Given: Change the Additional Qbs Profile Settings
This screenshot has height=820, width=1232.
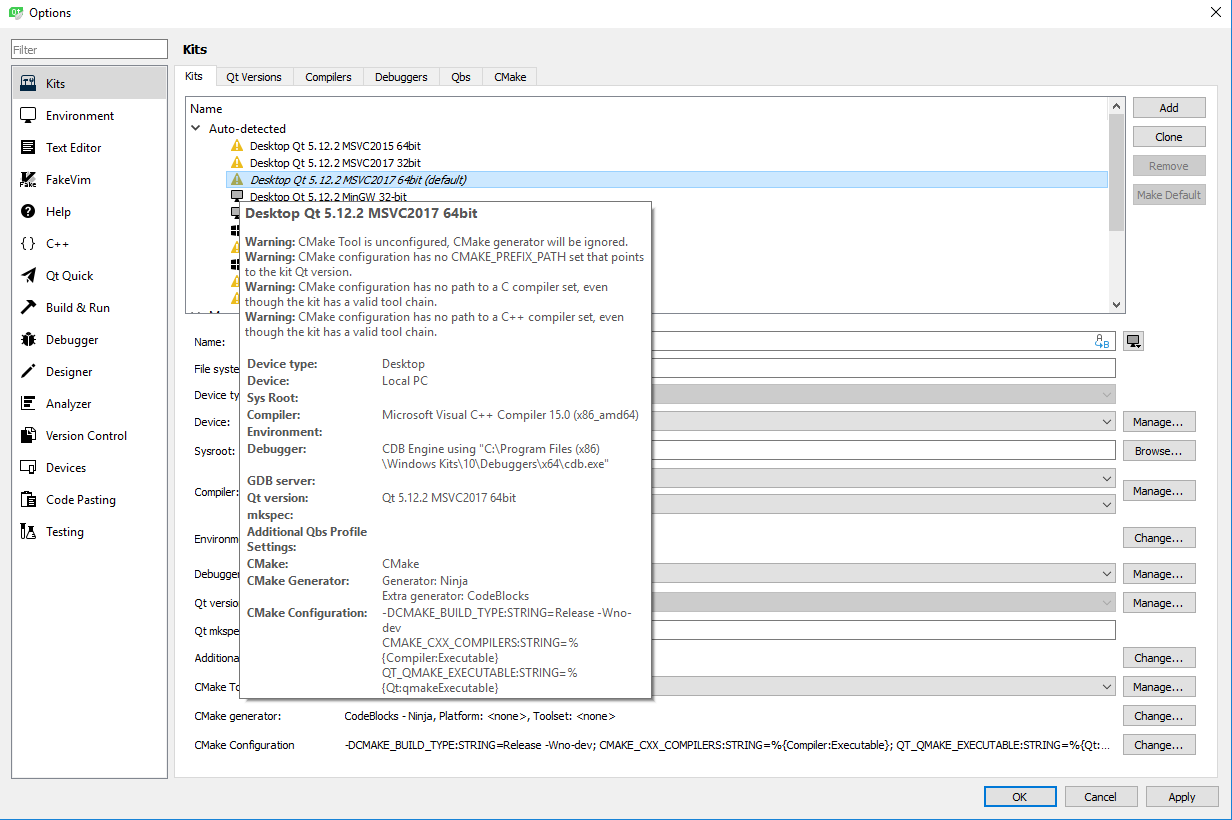Looking at the screenshot, I should [1159, 658].
